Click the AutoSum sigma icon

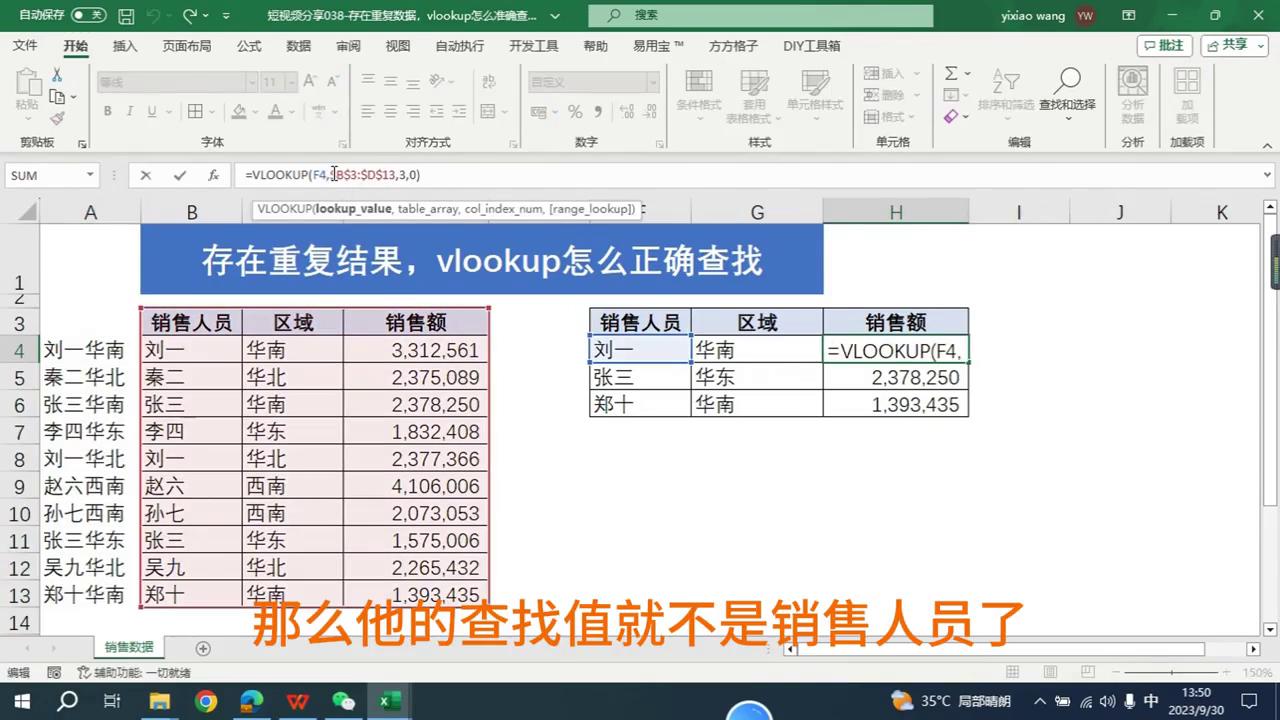tap(949, 73)
